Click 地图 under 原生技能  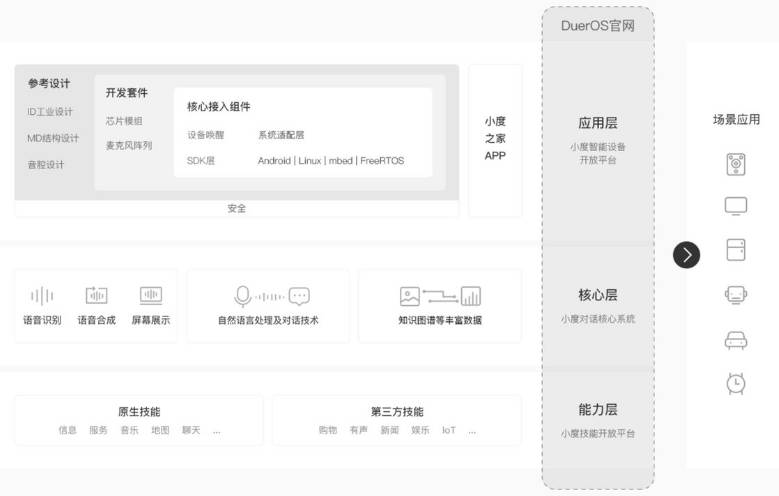point(160,430)
